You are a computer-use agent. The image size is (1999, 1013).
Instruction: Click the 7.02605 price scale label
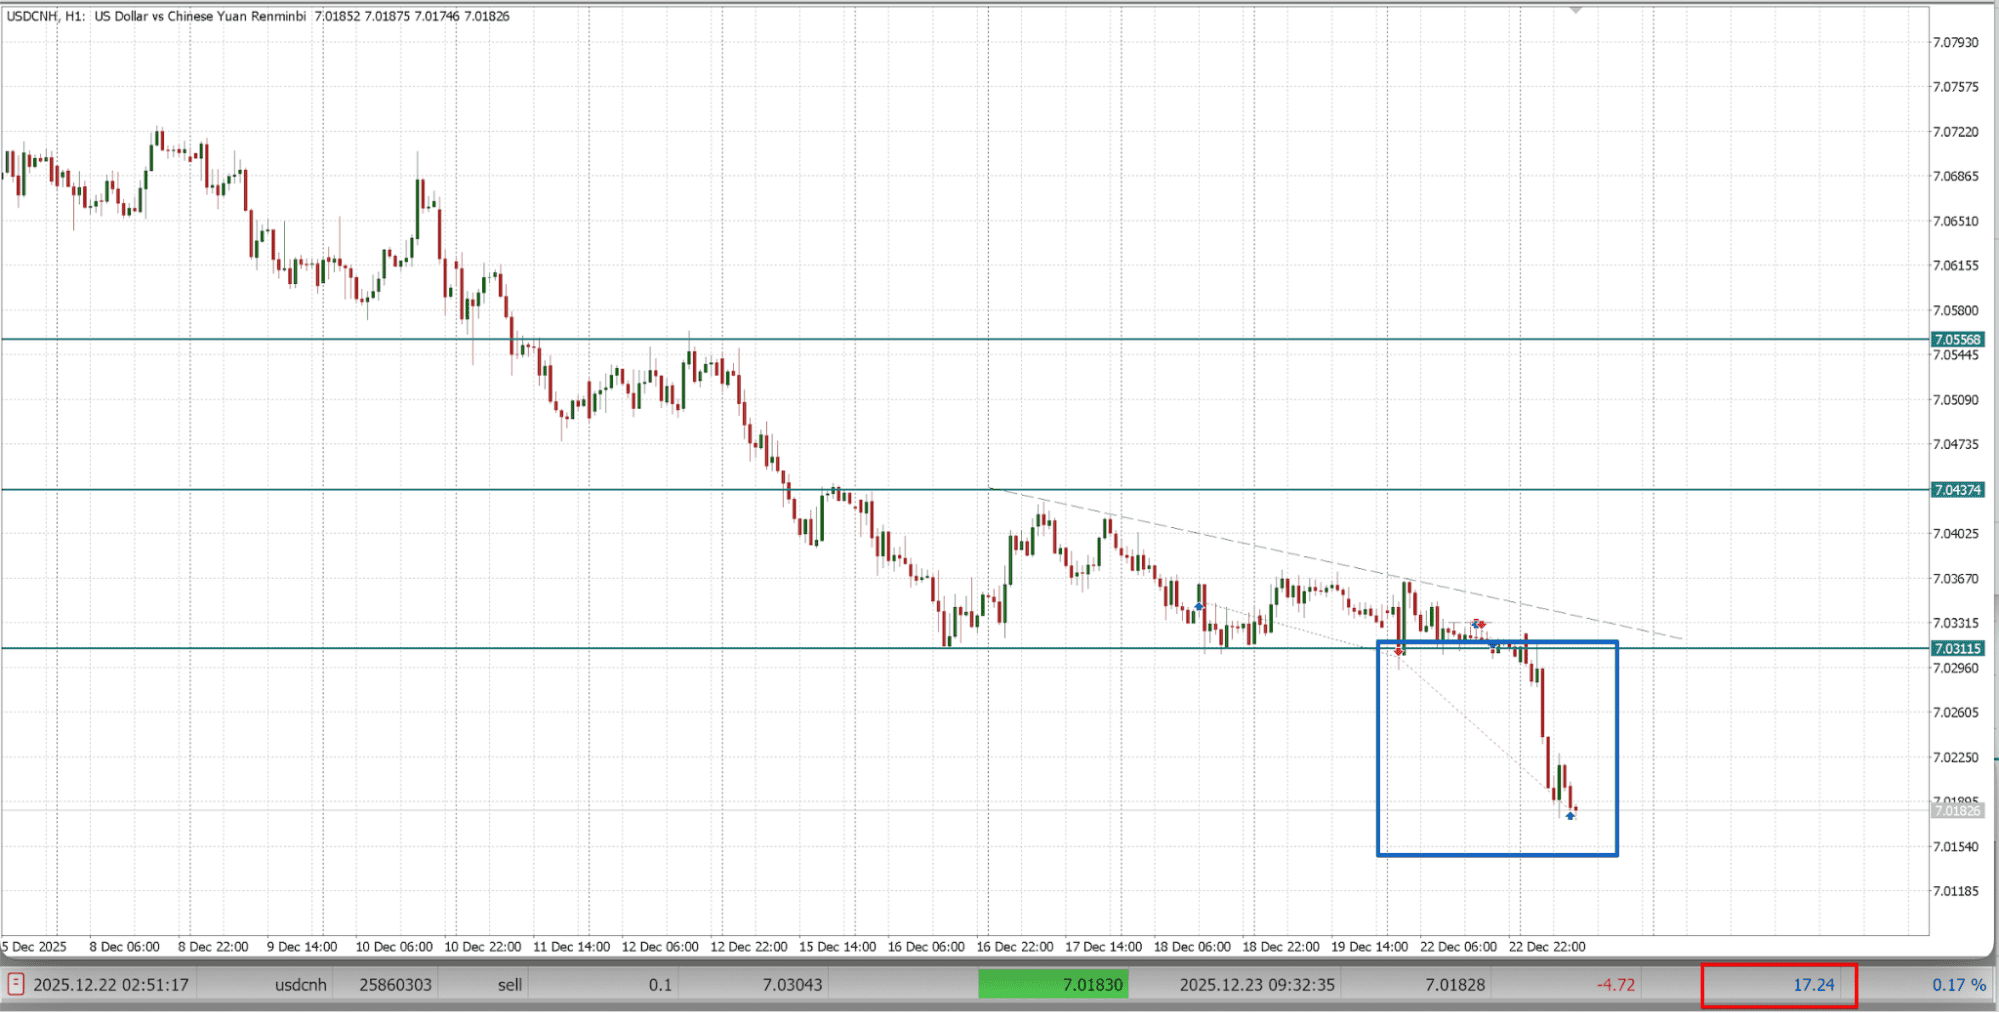1955,713
